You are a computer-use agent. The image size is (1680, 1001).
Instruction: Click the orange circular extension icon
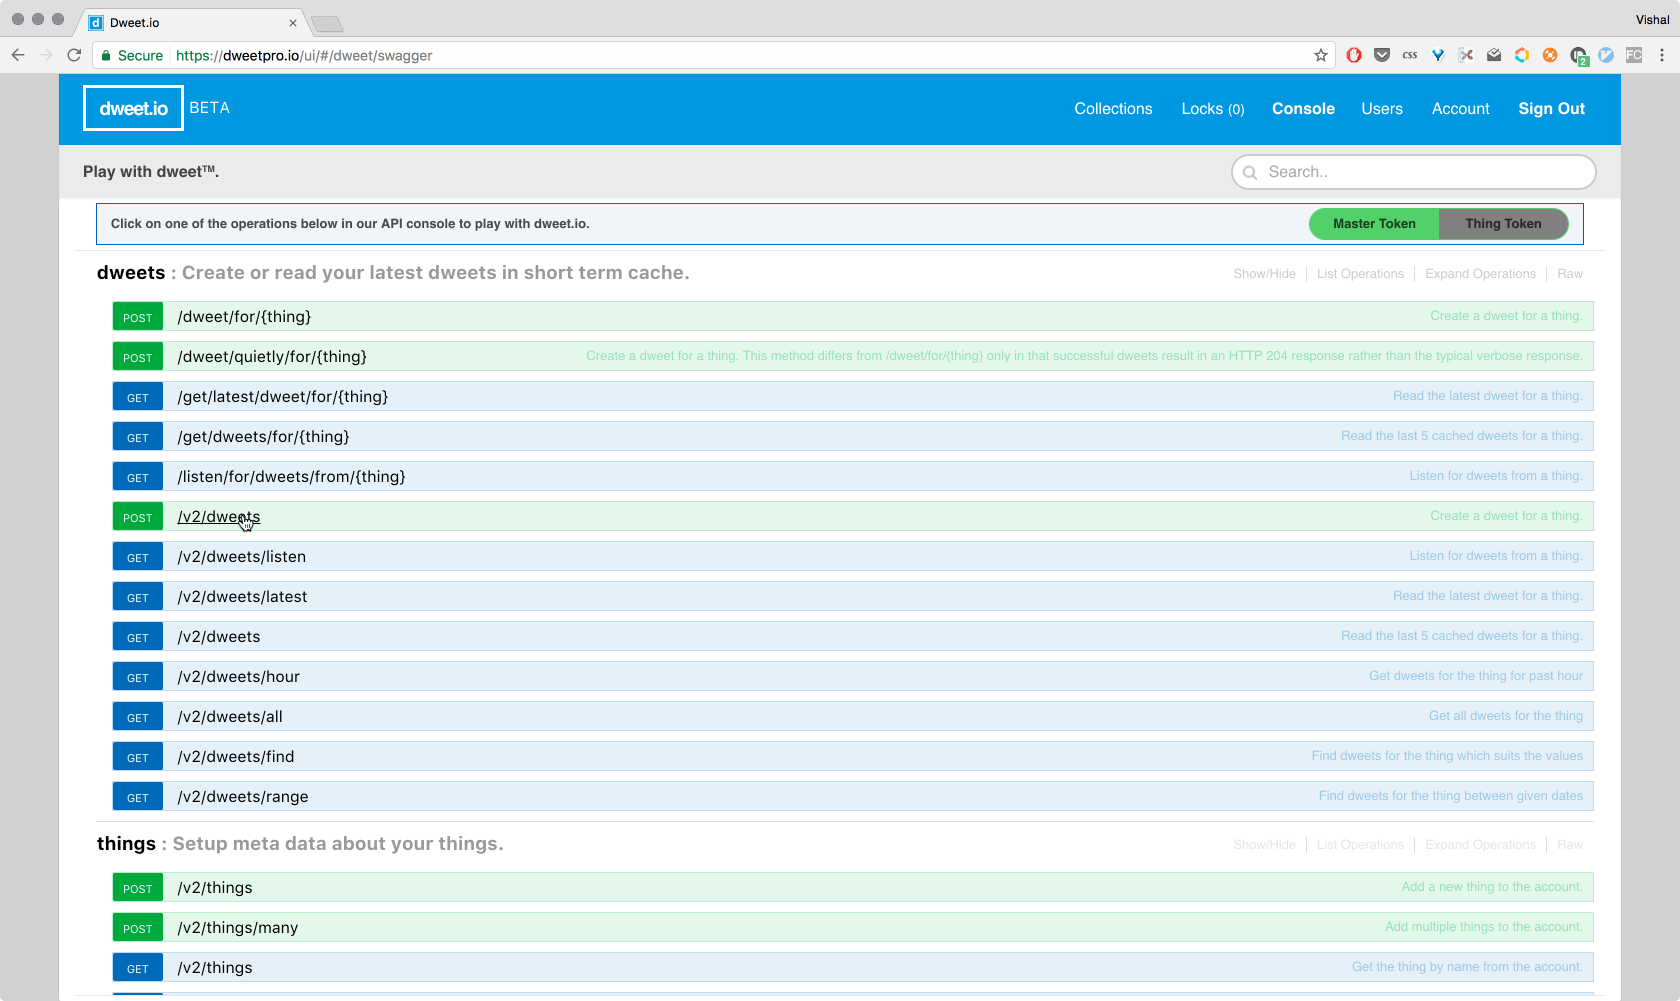1550,55
